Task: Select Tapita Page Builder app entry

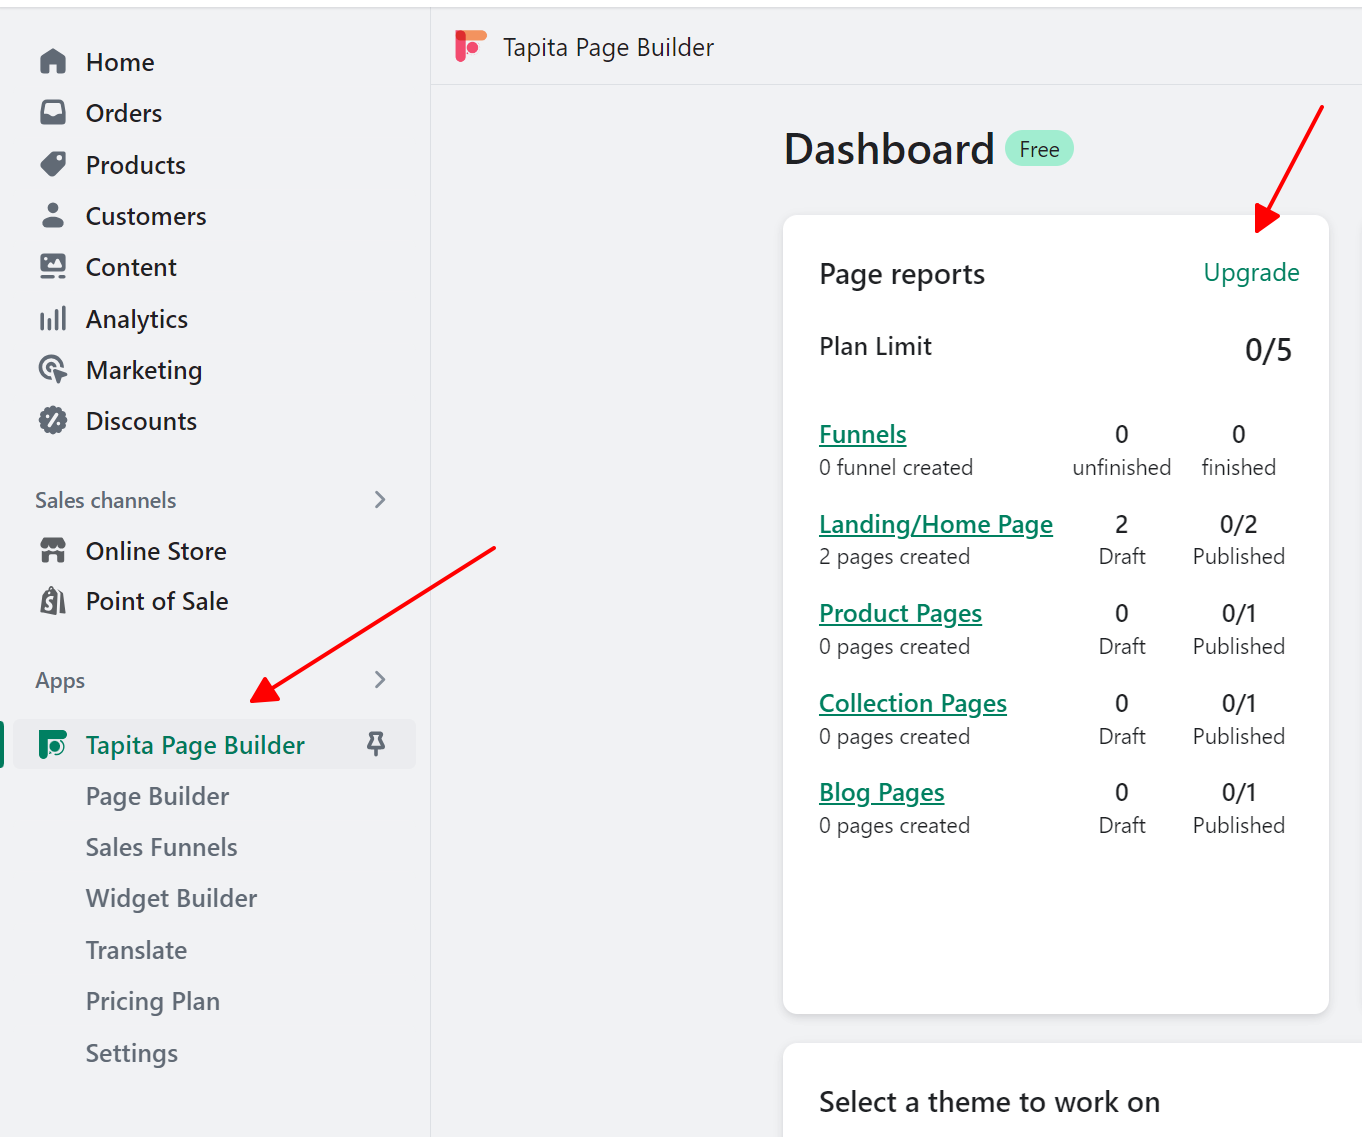Action: tap(195, 745)
